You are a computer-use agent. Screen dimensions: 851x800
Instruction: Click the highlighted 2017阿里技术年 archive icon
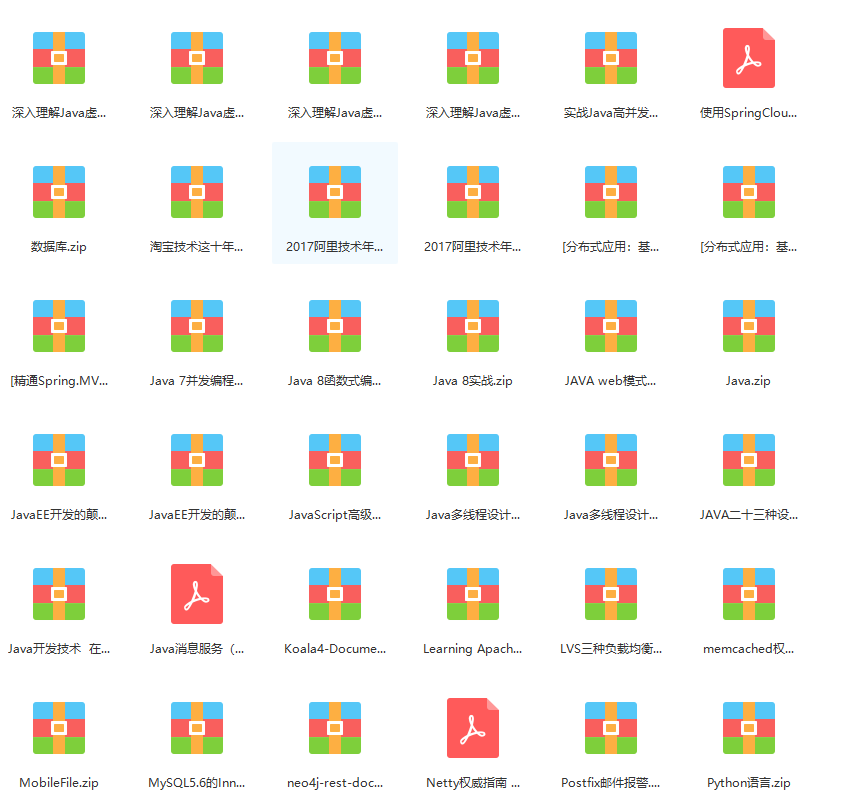335,192
